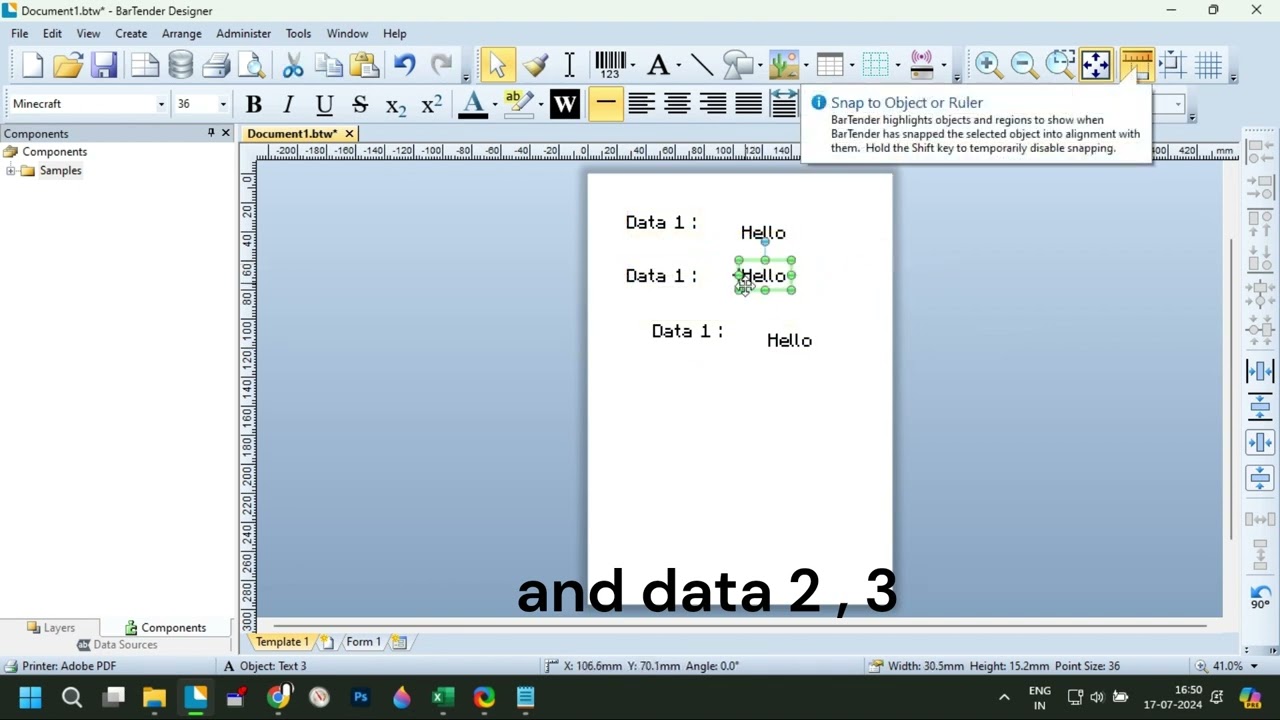Select the text object A tool
Viewport: 1280px width, 720px height.
point(658,65)
